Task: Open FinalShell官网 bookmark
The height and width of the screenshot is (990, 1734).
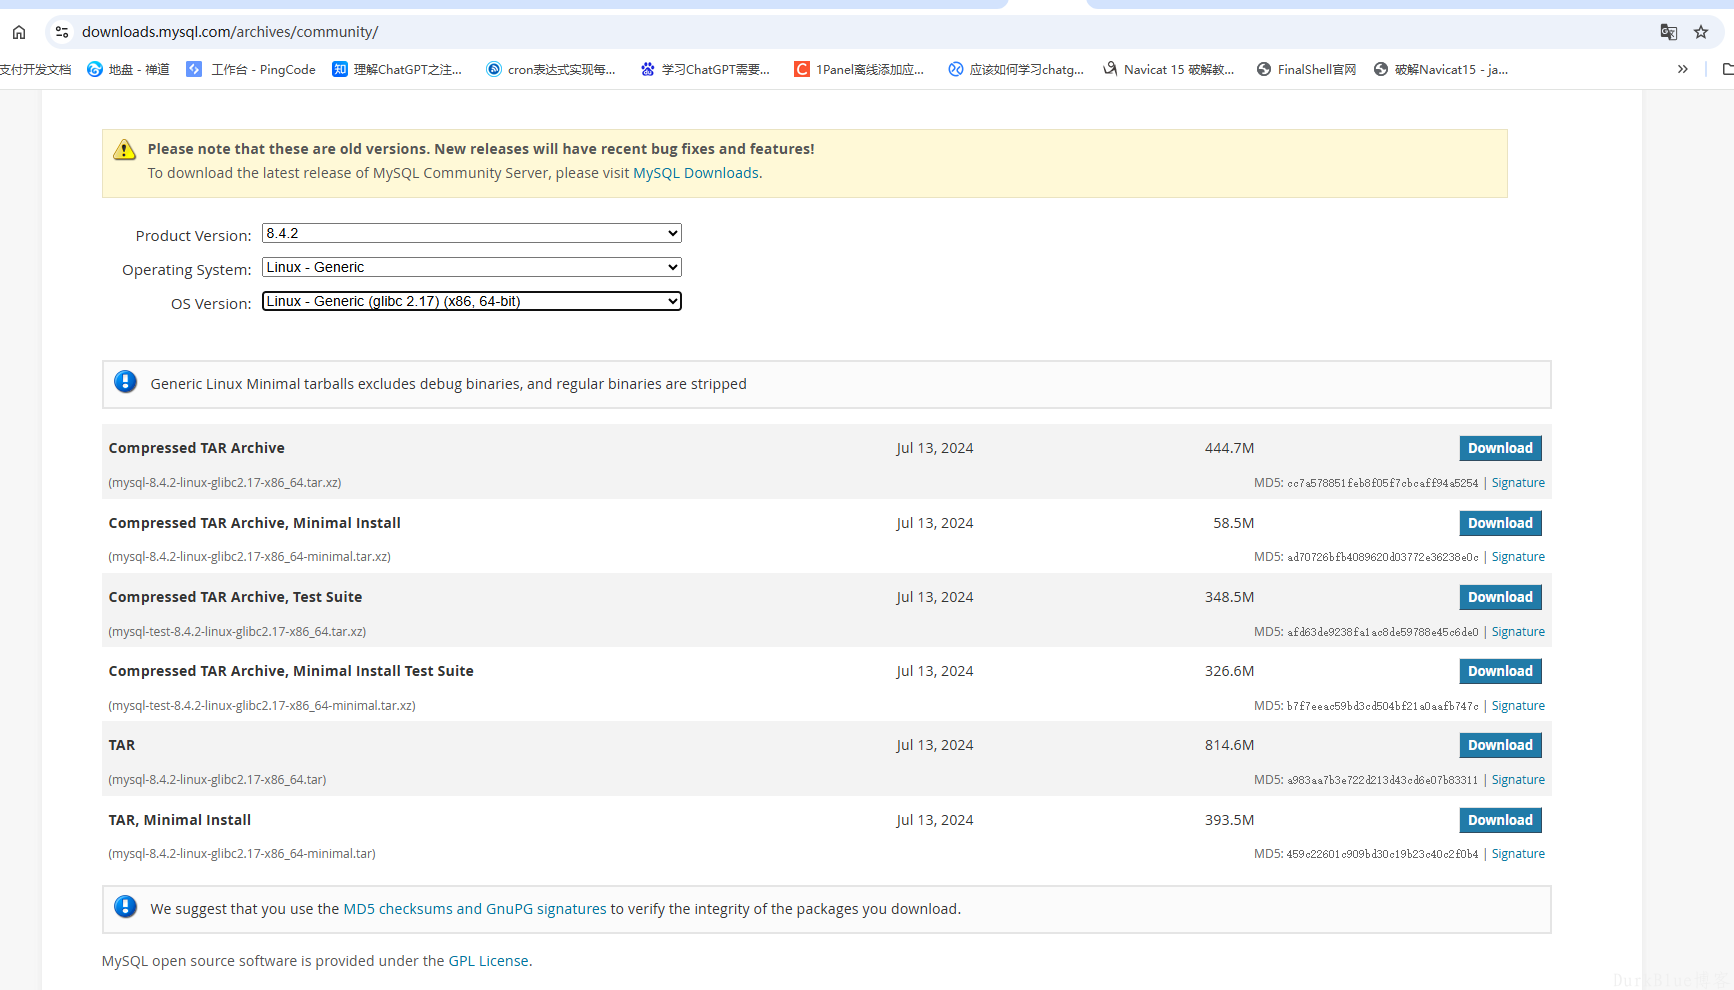Action: click(x=1306, y=69)
